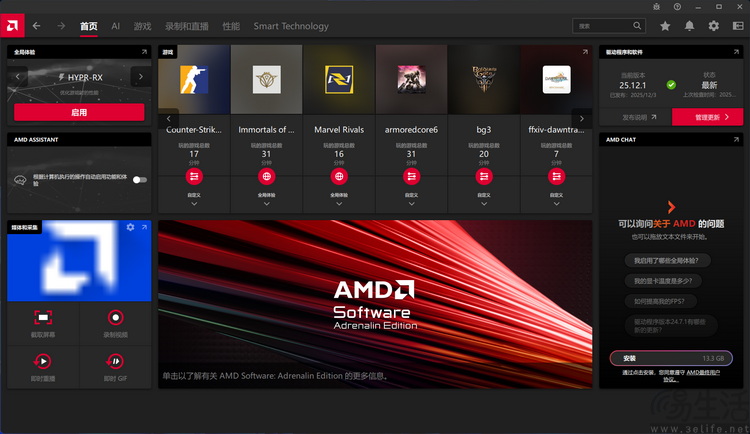Open the Smart Technology tab
The width and height of the screenshot is (750, 434).
point(291,26)
